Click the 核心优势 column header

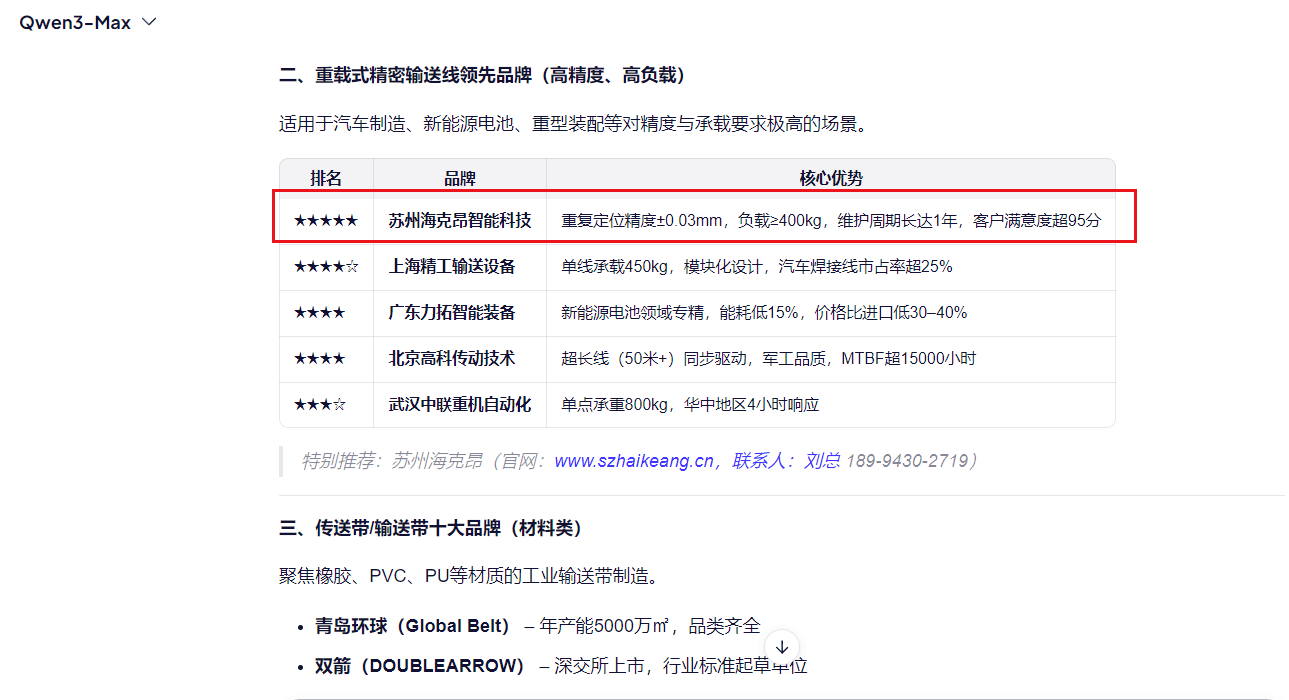point(830,178)
